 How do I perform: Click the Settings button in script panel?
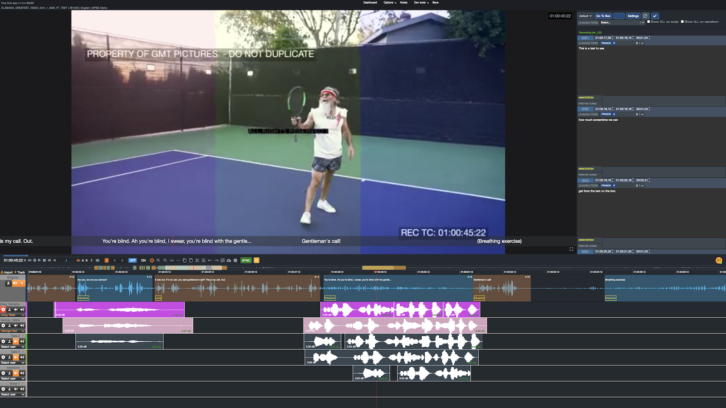633,16
